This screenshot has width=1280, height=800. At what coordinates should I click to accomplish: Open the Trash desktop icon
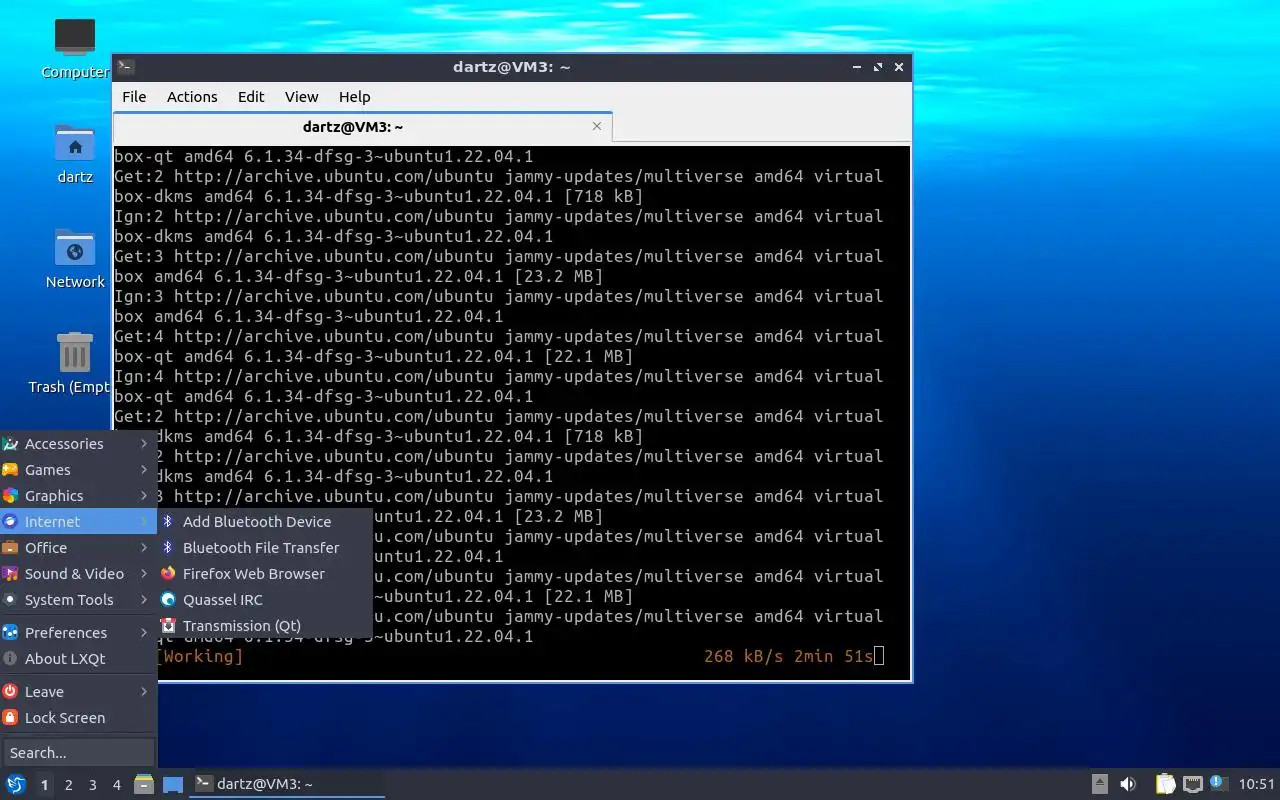tap(75, 353)
